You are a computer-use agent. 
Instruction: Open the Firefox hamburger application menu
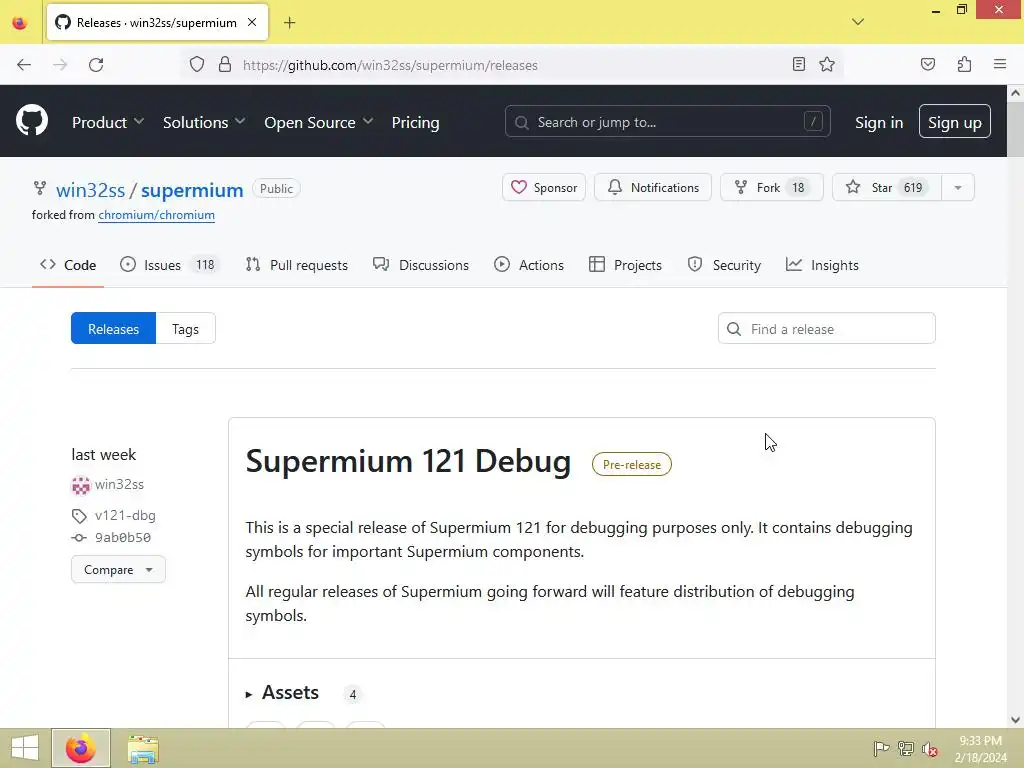(1000, 64)
